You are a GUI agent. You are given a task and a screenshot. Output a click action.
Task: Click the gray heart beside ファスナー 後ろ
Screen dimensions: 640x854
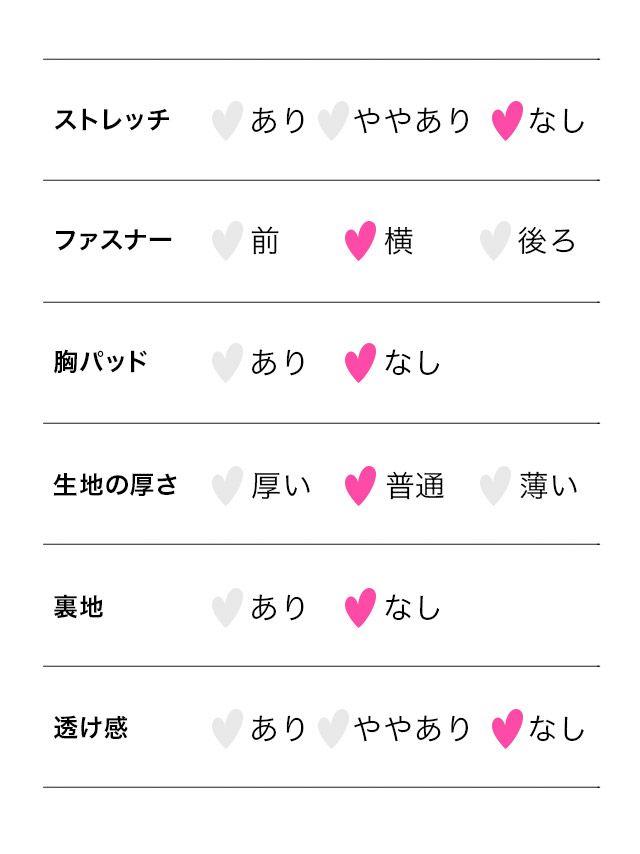tap(494, 242)
